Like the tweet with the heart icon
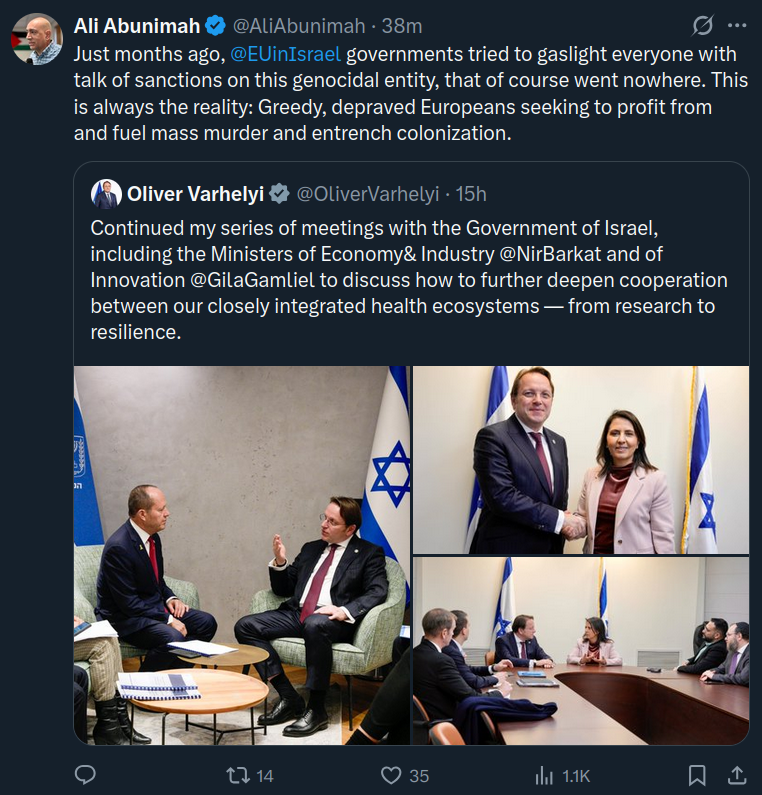Viewport: 762px width, 795px height. point(392,775)
